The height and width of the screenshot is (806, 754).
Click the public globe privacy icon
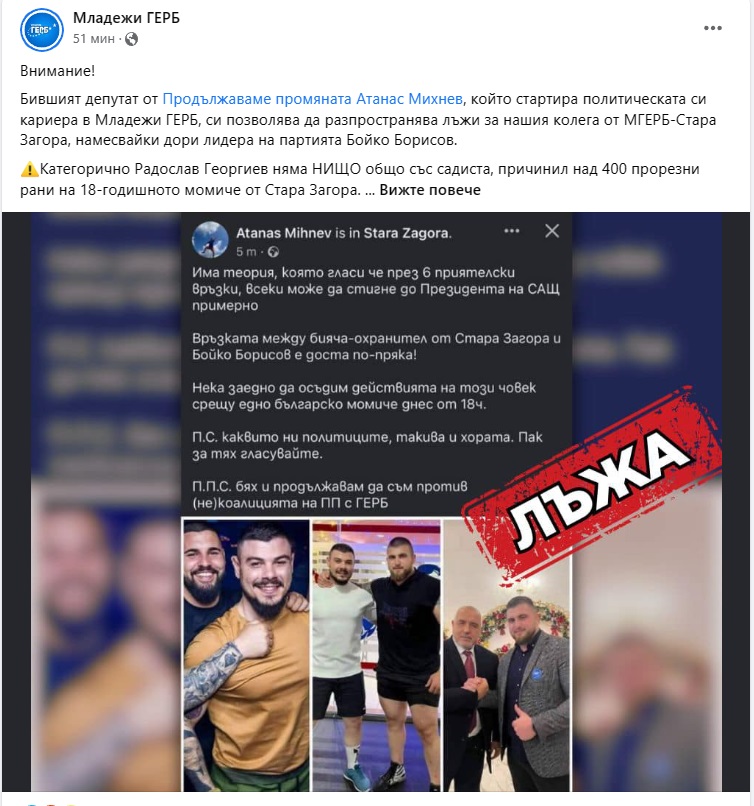[x=132, y=39]
